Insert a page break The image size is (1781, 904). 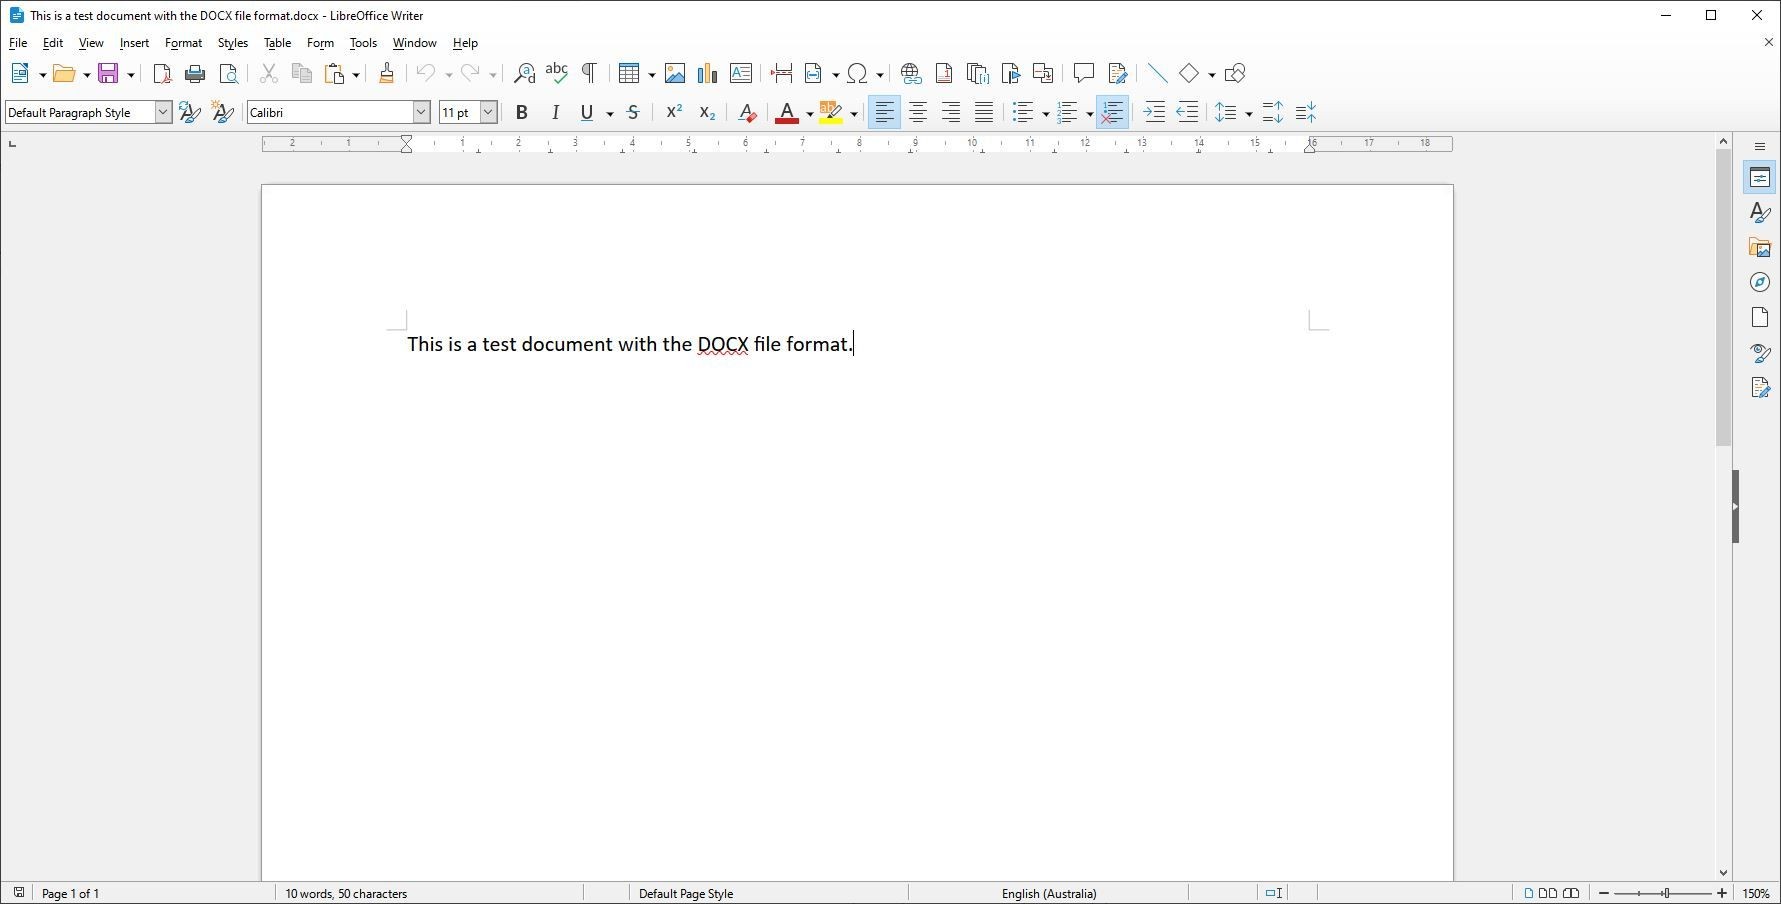pos(781,73)
